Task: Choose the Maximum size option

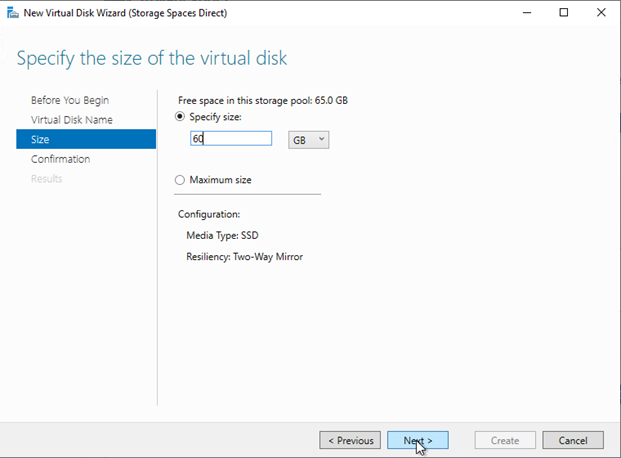Action: pyautogui.click(x=180, y=180)
